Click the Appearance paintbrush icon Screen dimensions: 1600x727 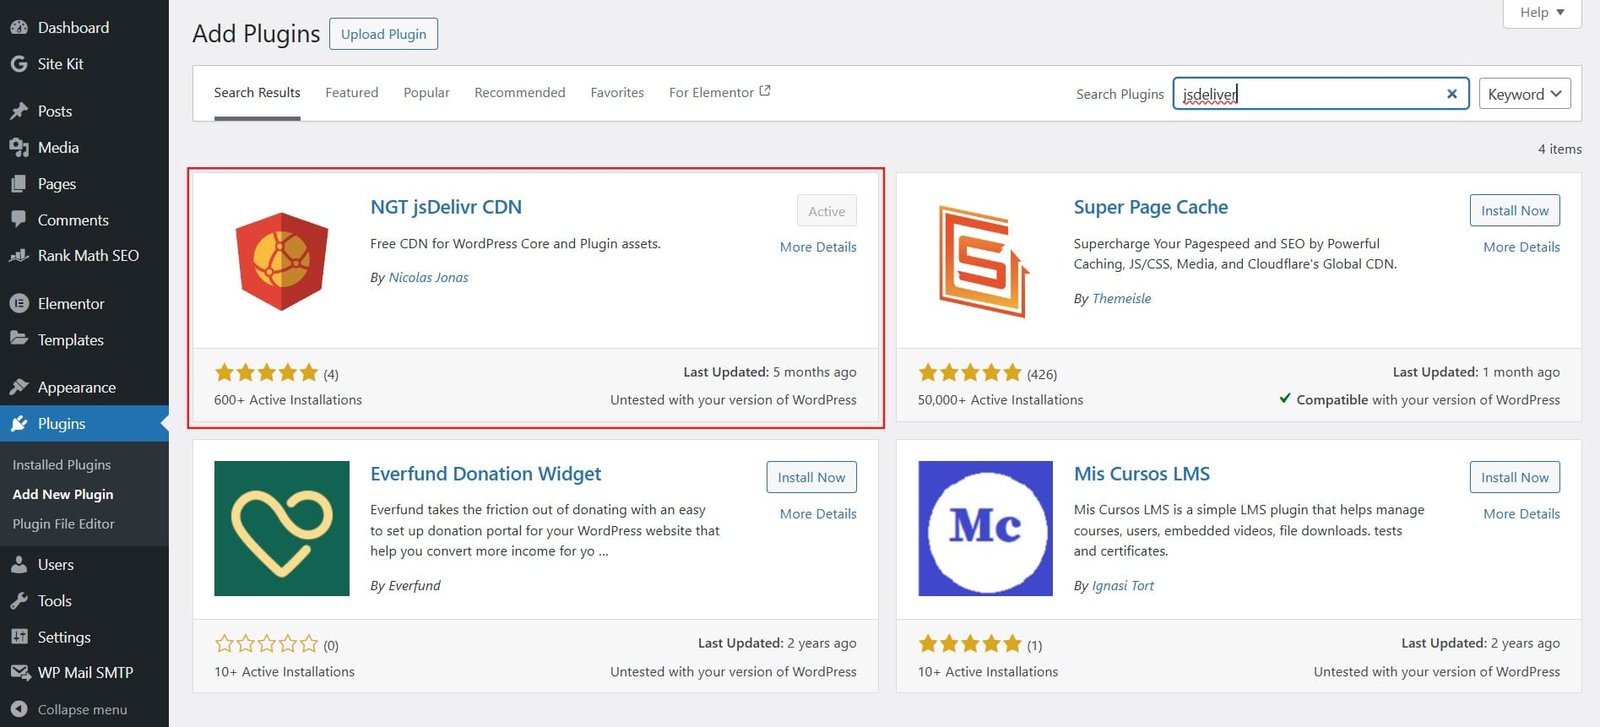[18, 388]
